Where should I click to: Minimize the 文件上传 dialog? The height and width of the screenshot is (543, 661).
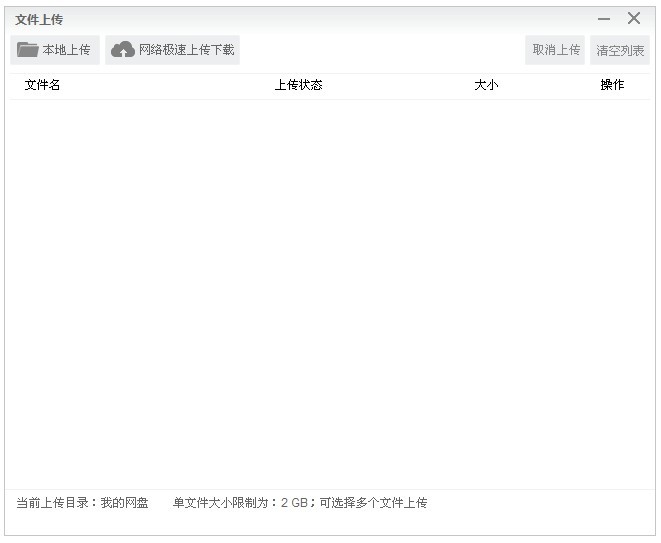click(x=604, y=19)
